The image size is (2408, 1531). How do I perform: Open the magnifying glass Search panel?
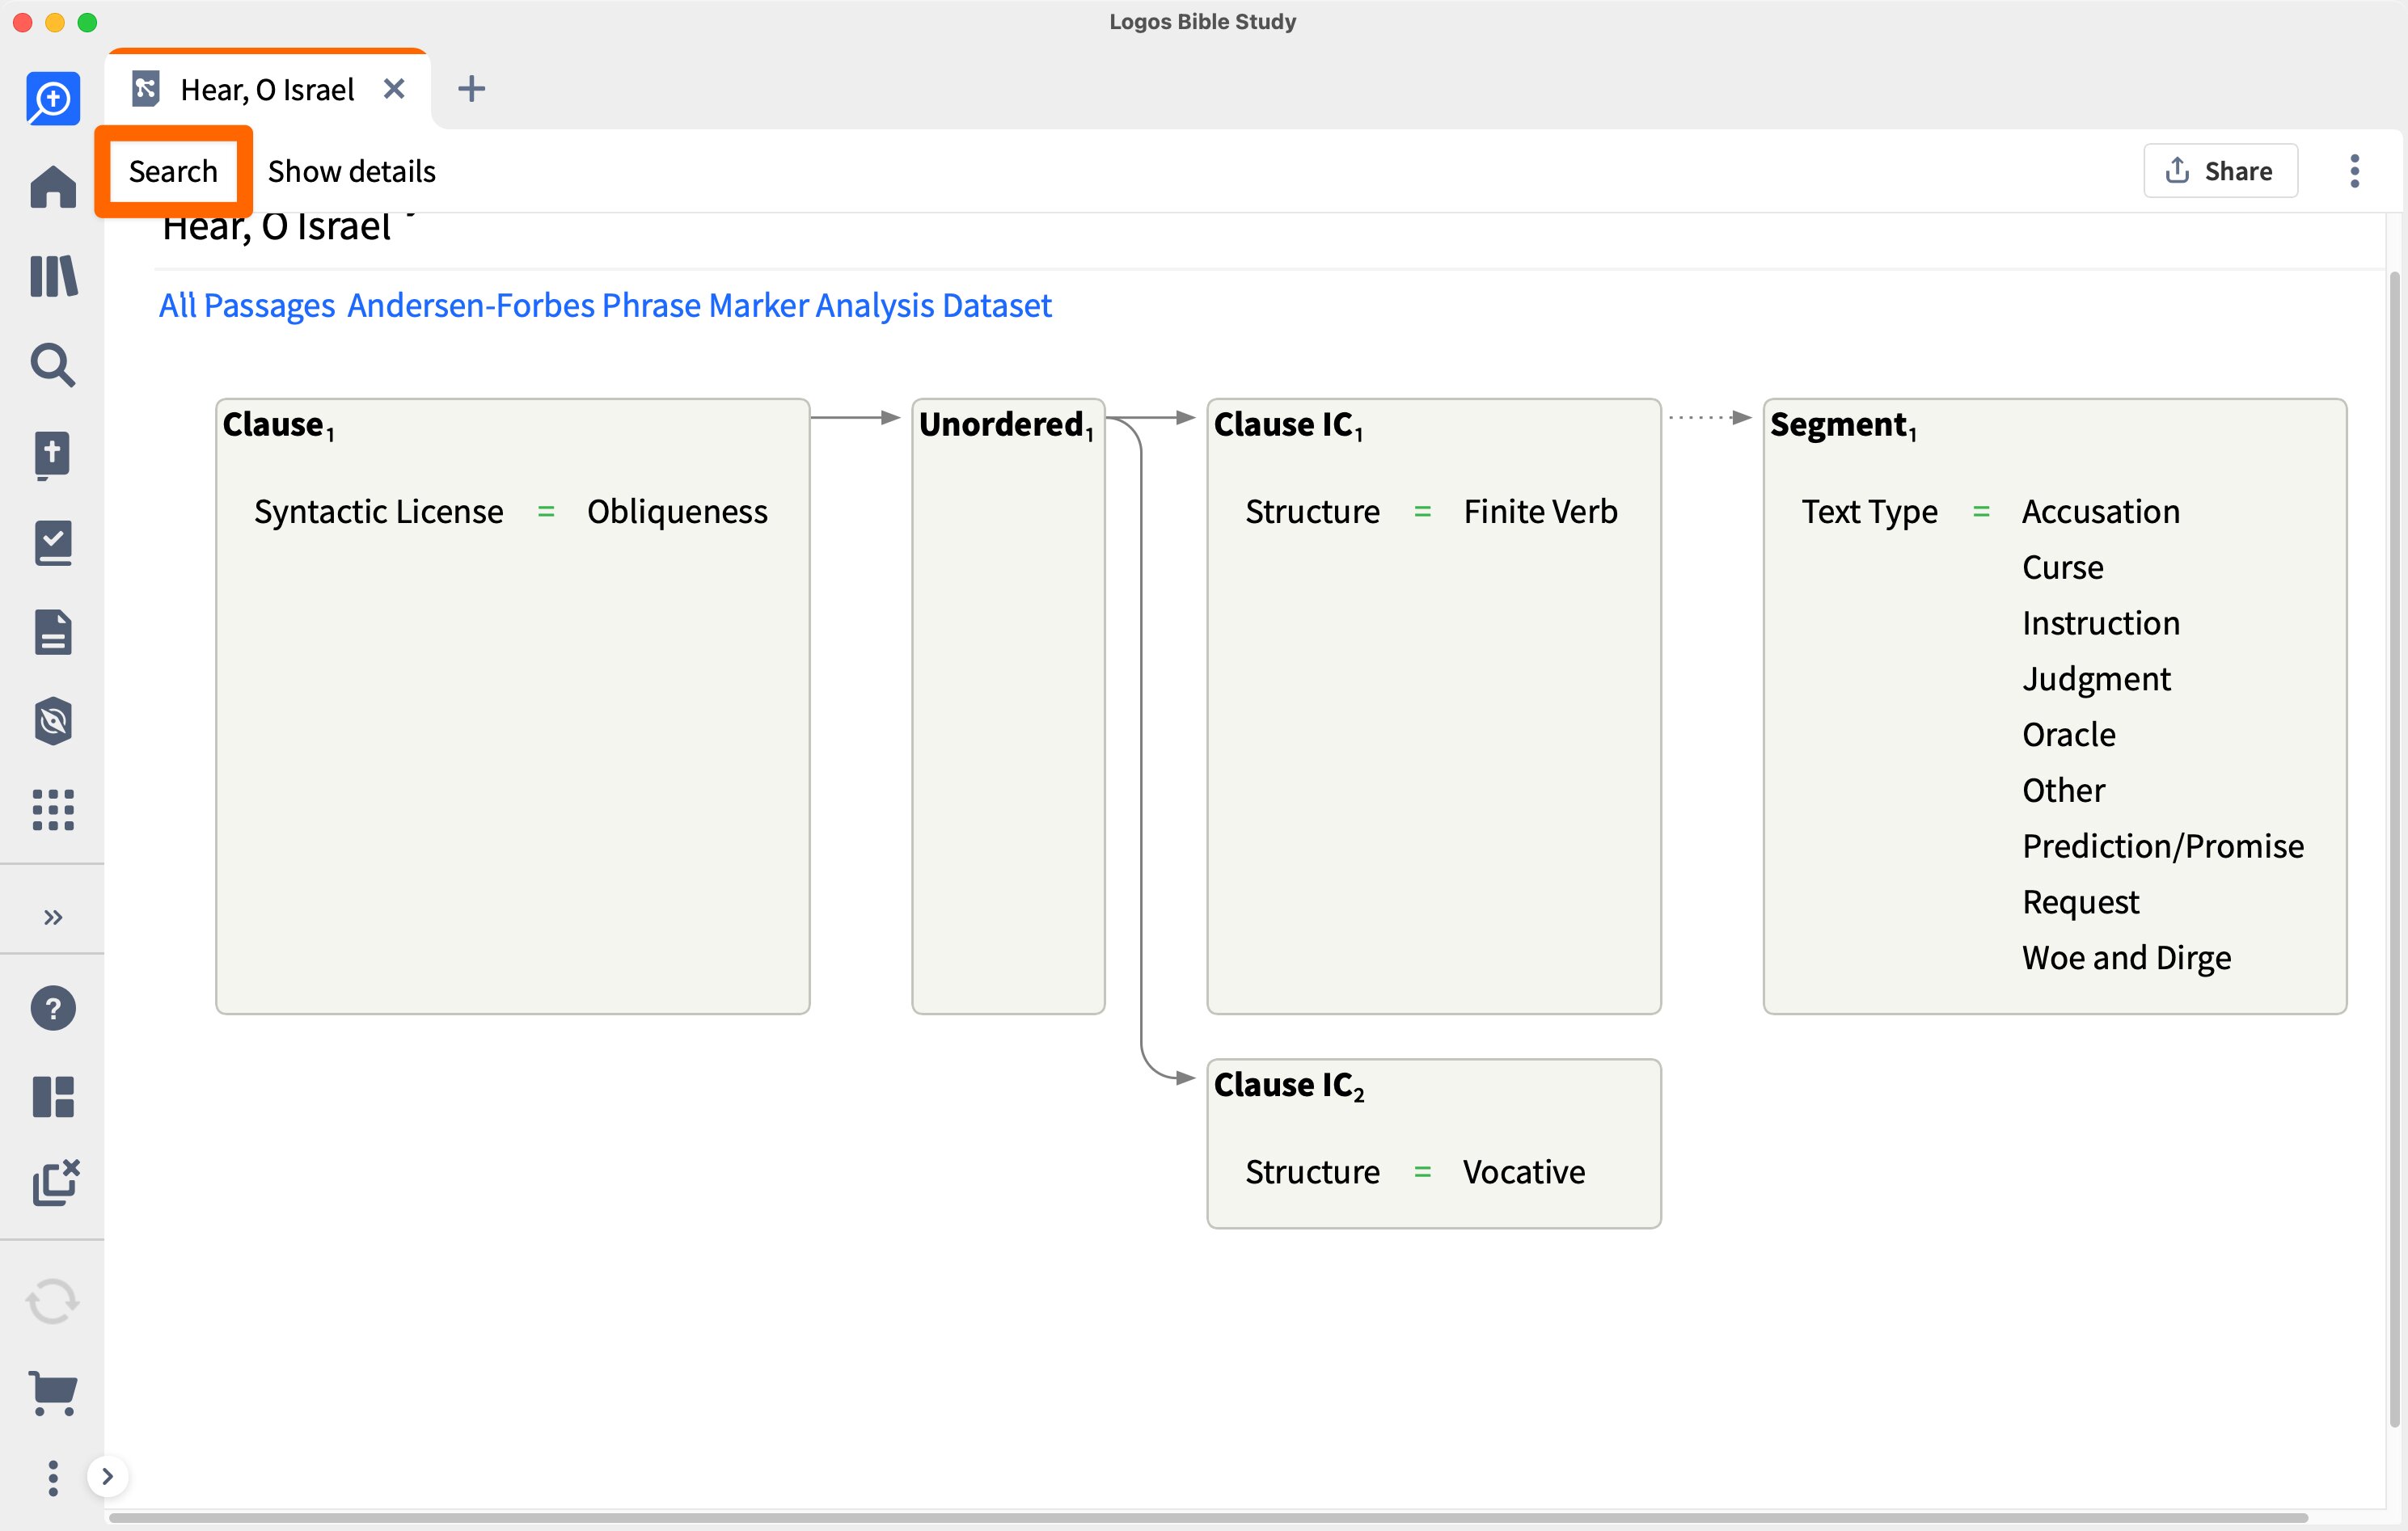[x=52, y=365]
